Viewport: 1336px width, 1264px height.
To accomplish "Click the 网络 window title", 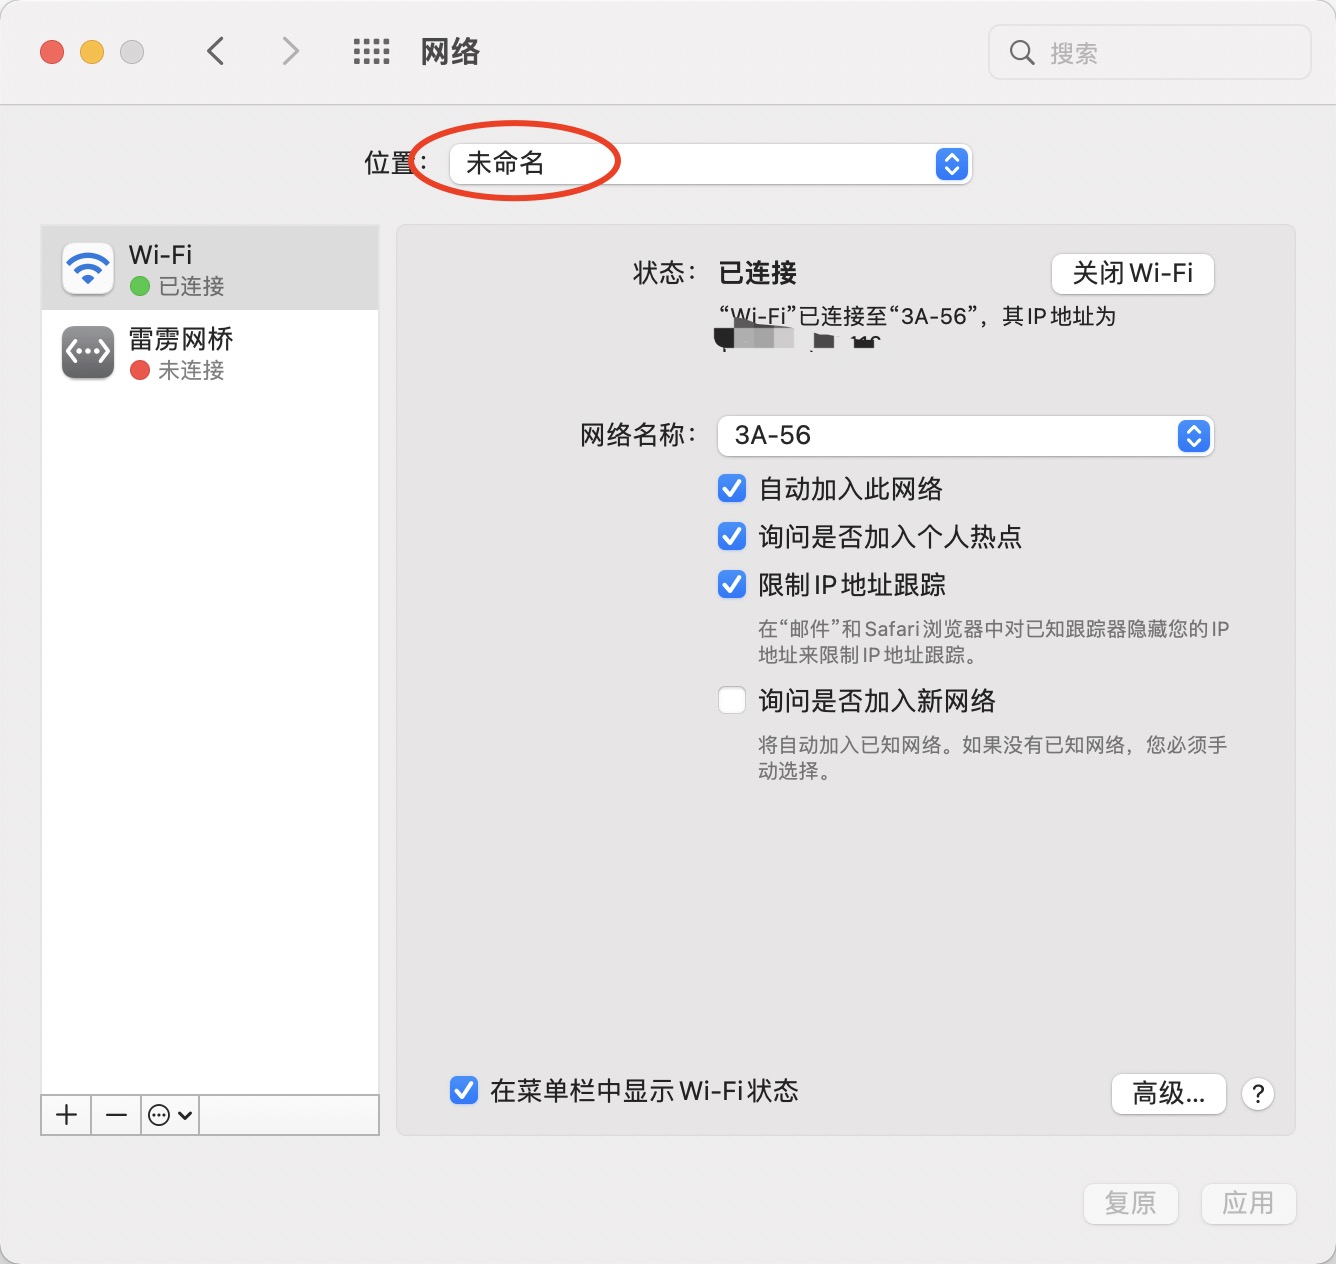I will 450,52.
